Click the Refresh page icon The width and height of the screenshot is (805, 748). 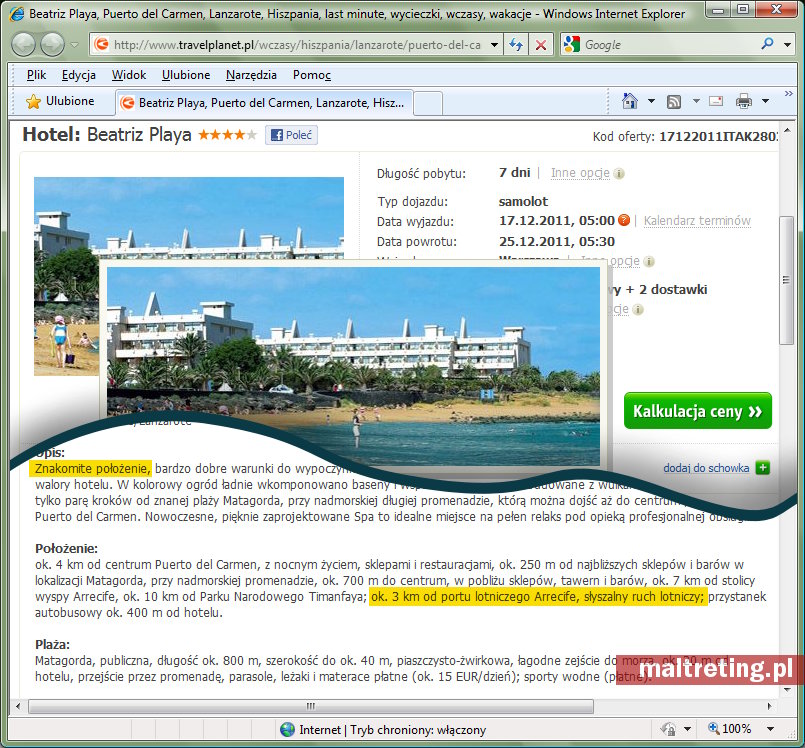[x=516, y=45]
